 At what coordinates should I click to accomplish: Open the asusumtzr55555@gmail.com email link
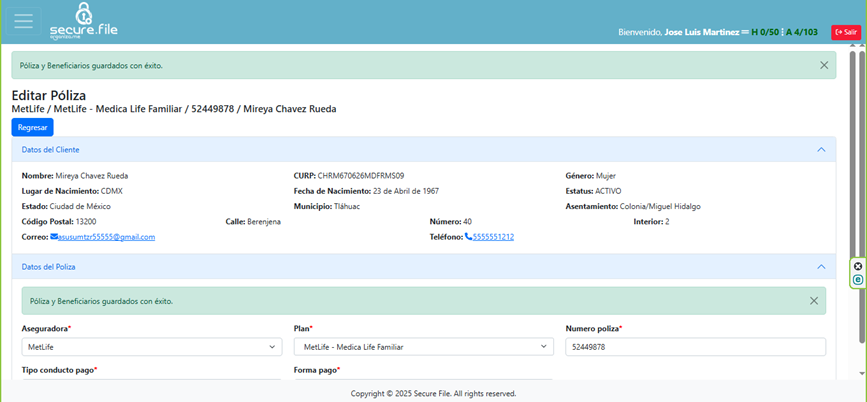[x=107, y=237]
